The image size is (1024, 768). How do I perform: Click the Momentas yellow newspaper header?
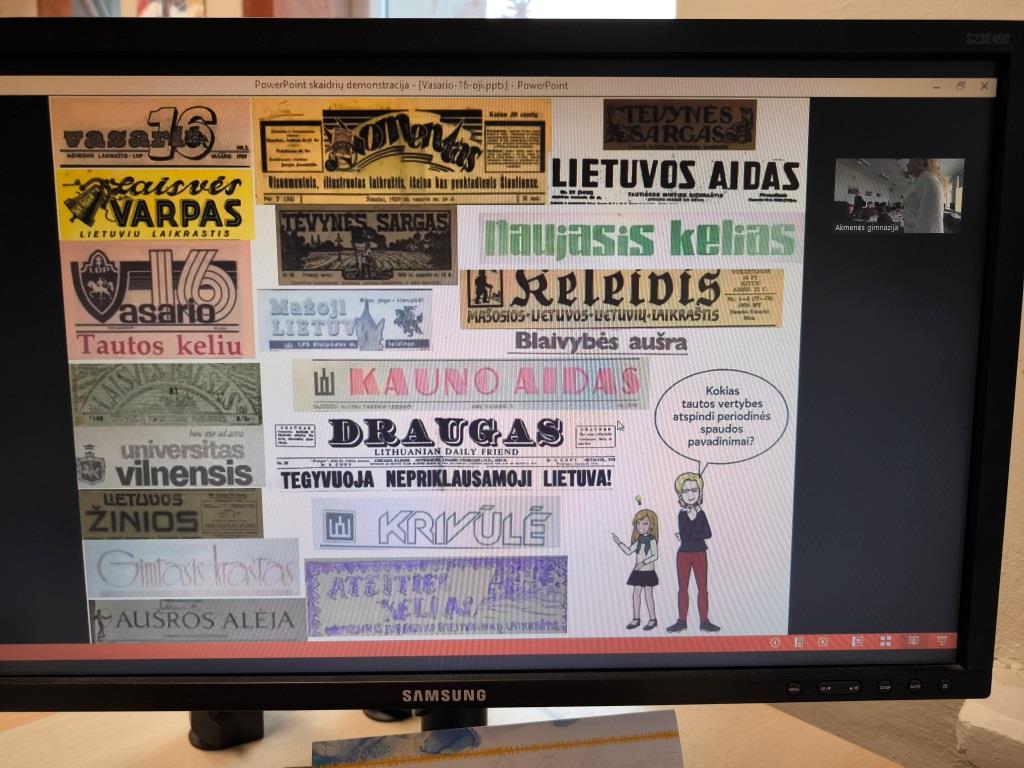coord(402,152)
